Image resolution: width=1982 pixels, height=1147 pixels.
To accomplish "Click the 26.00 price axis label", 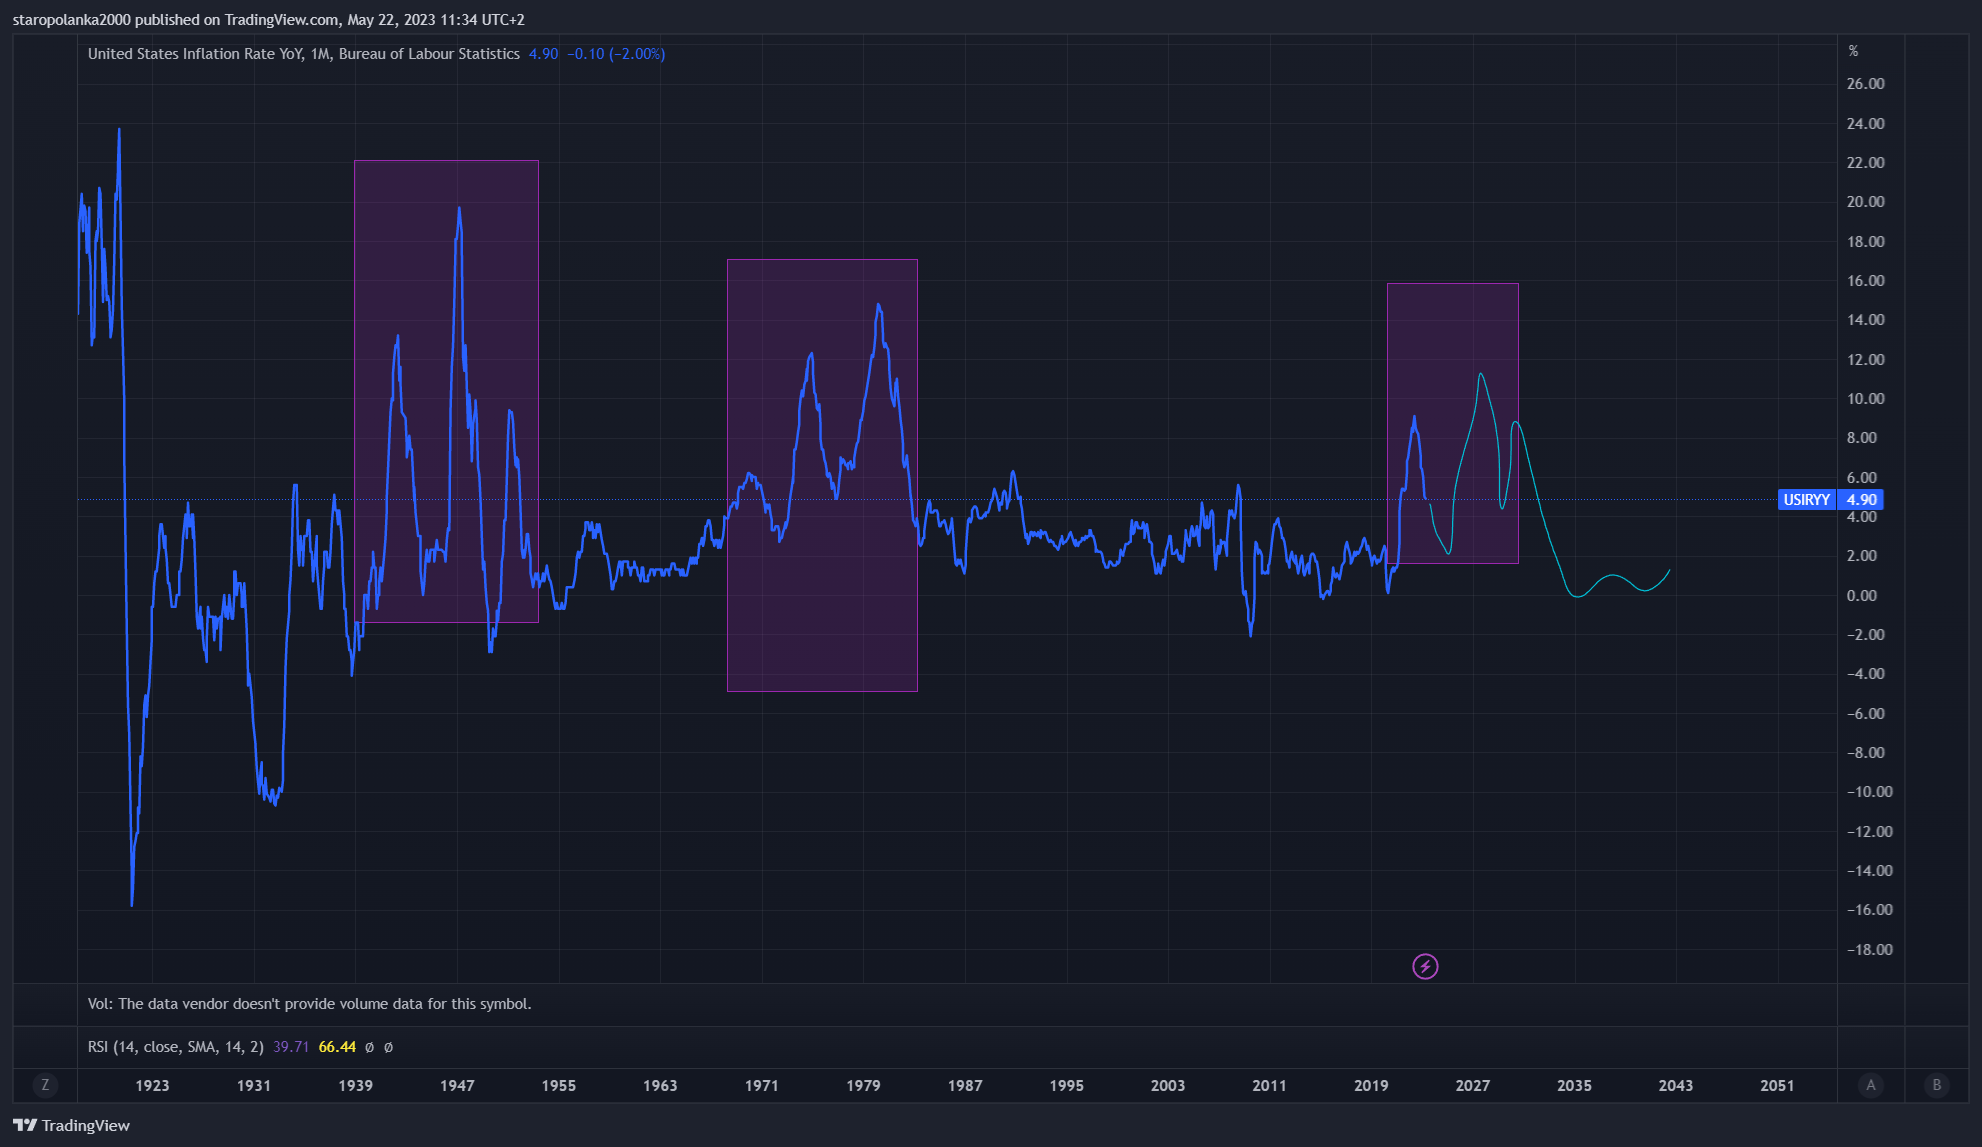I will coord(1865,84).
